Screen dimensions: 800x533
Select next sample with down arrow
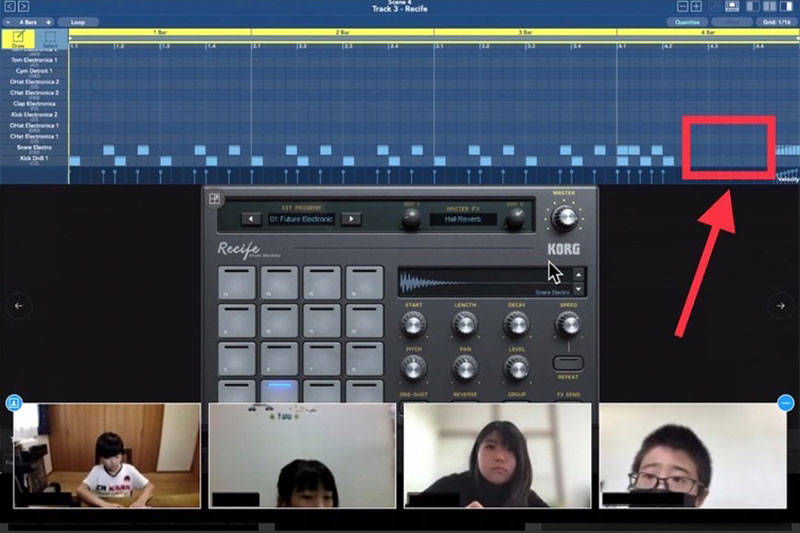coord(579,289)
